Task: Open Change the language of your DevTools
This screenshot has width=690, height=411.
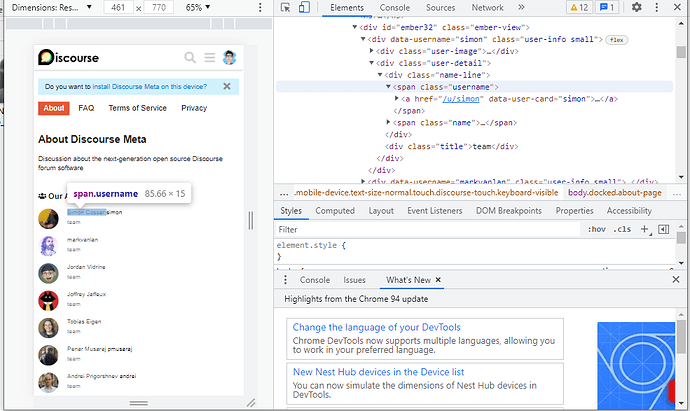Action: pos(377,327)
